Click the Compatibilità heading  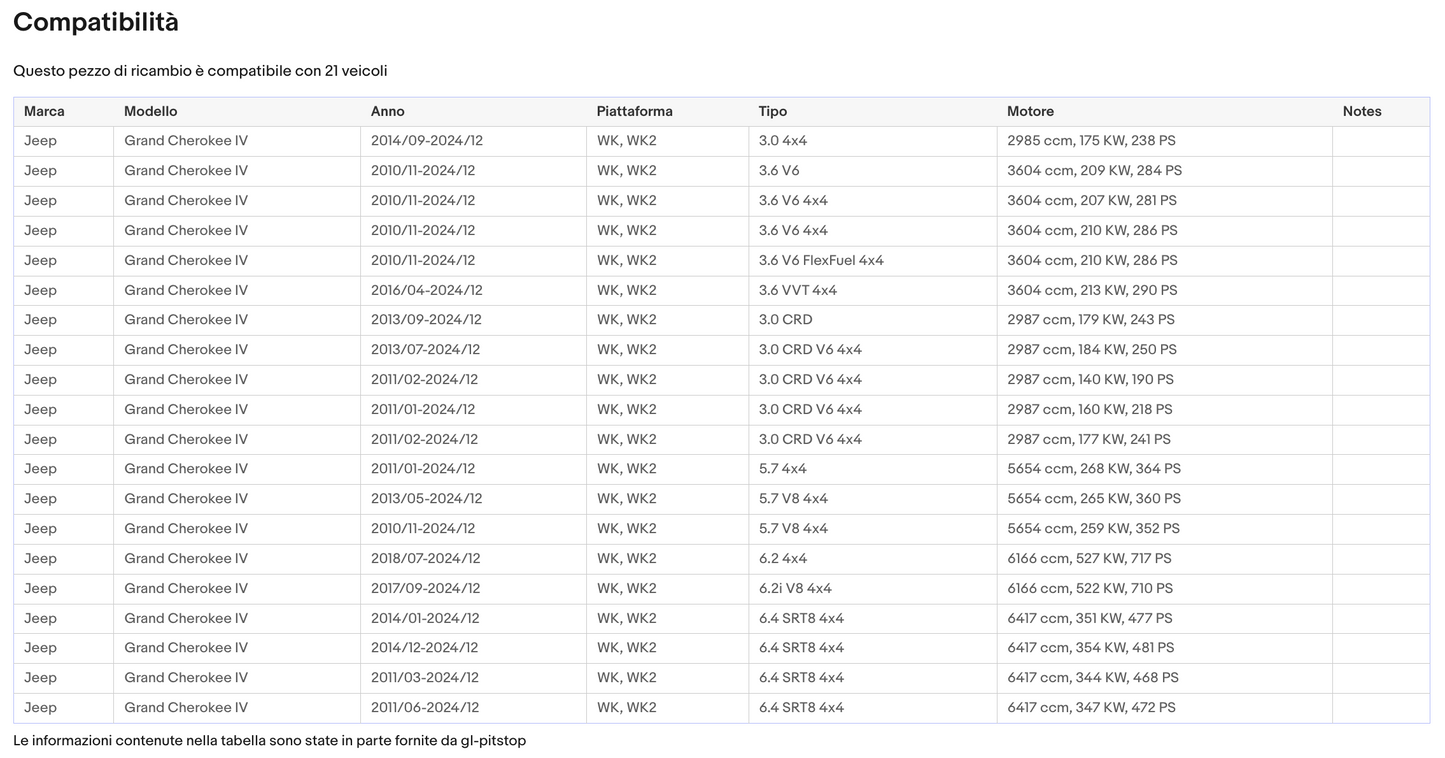[96, 23]
